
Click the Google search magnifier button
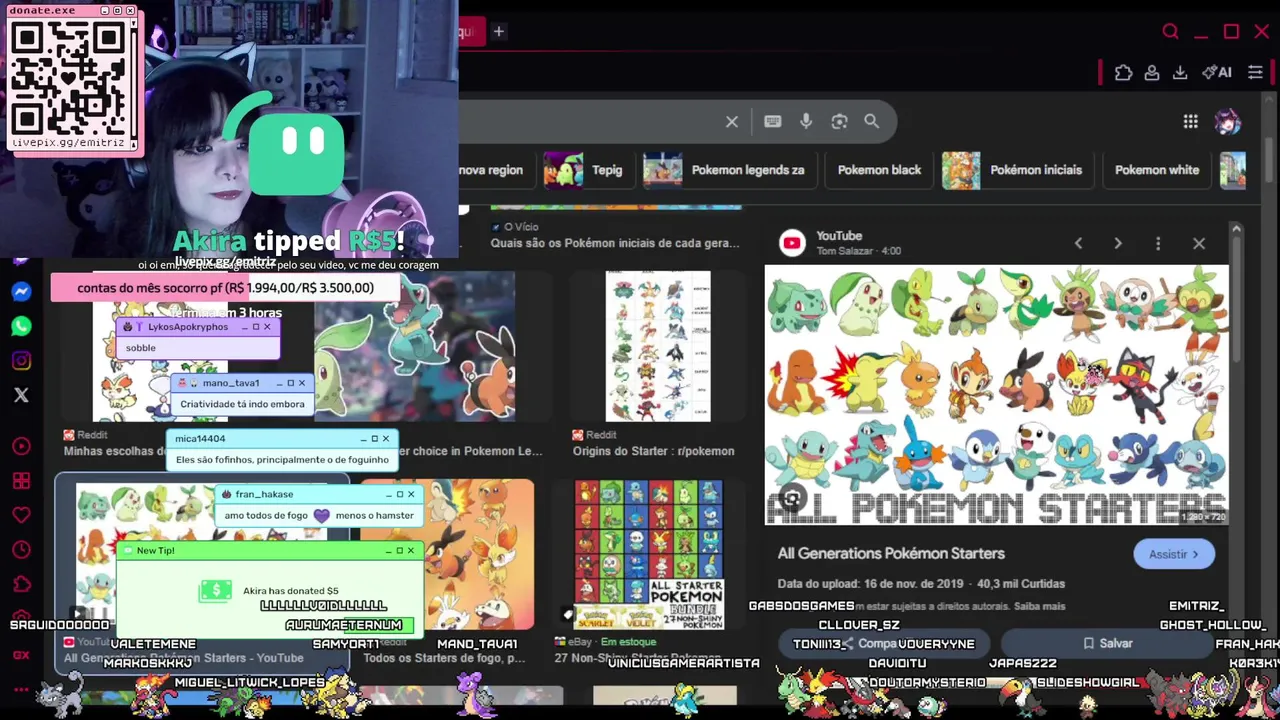pyautogui.click(x=872, y=122)
